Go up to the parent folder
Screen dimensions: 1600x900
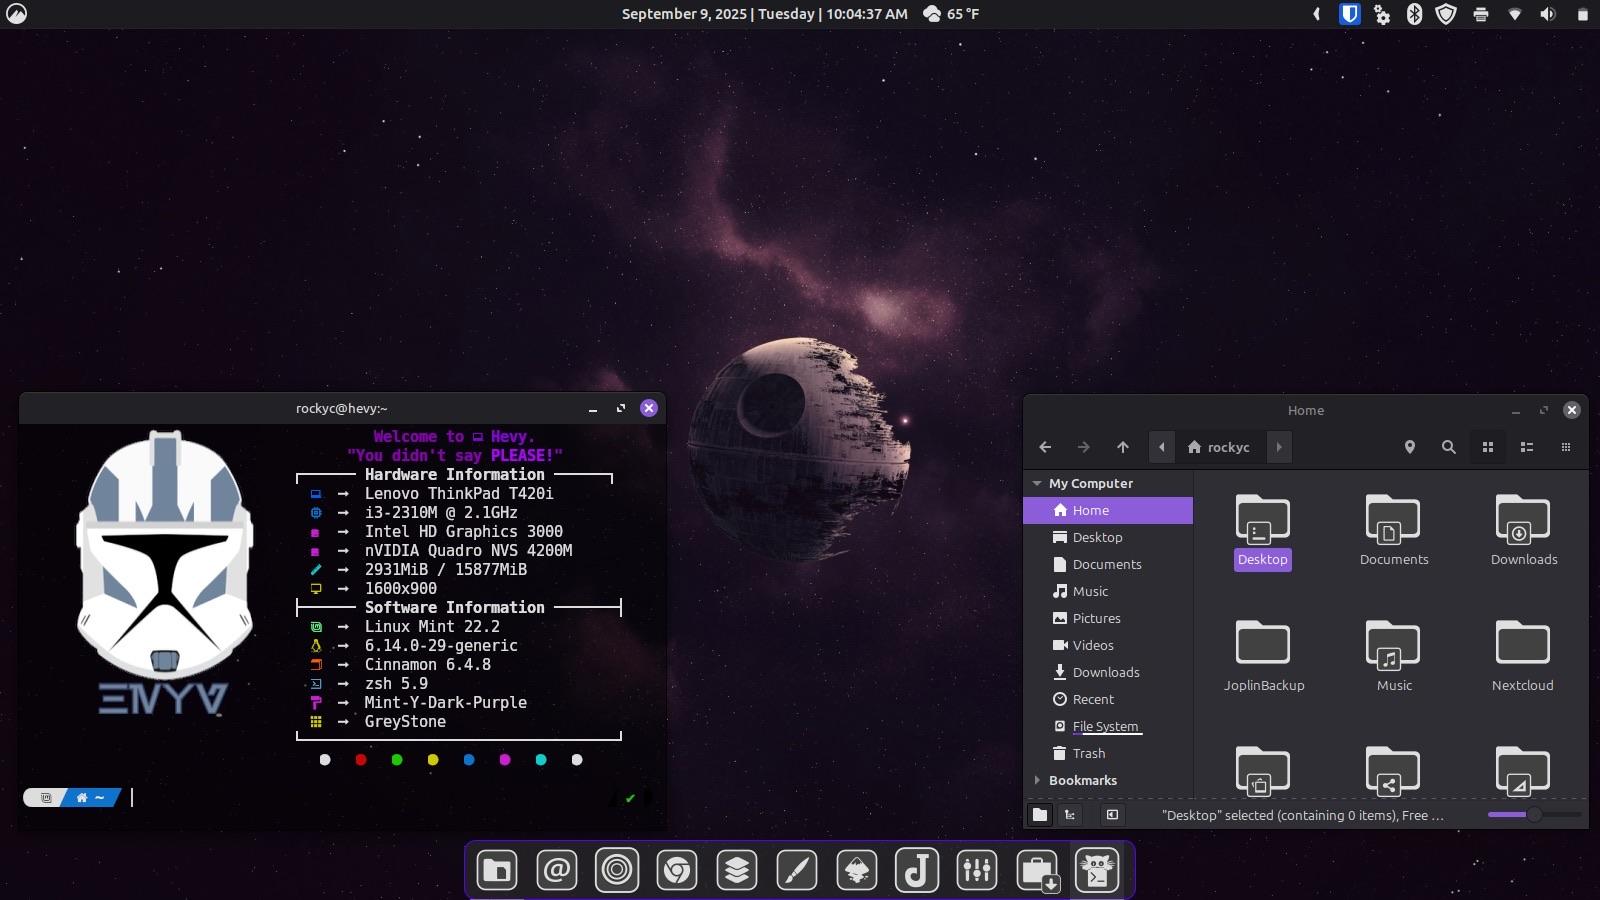[x=1123, y=447]
